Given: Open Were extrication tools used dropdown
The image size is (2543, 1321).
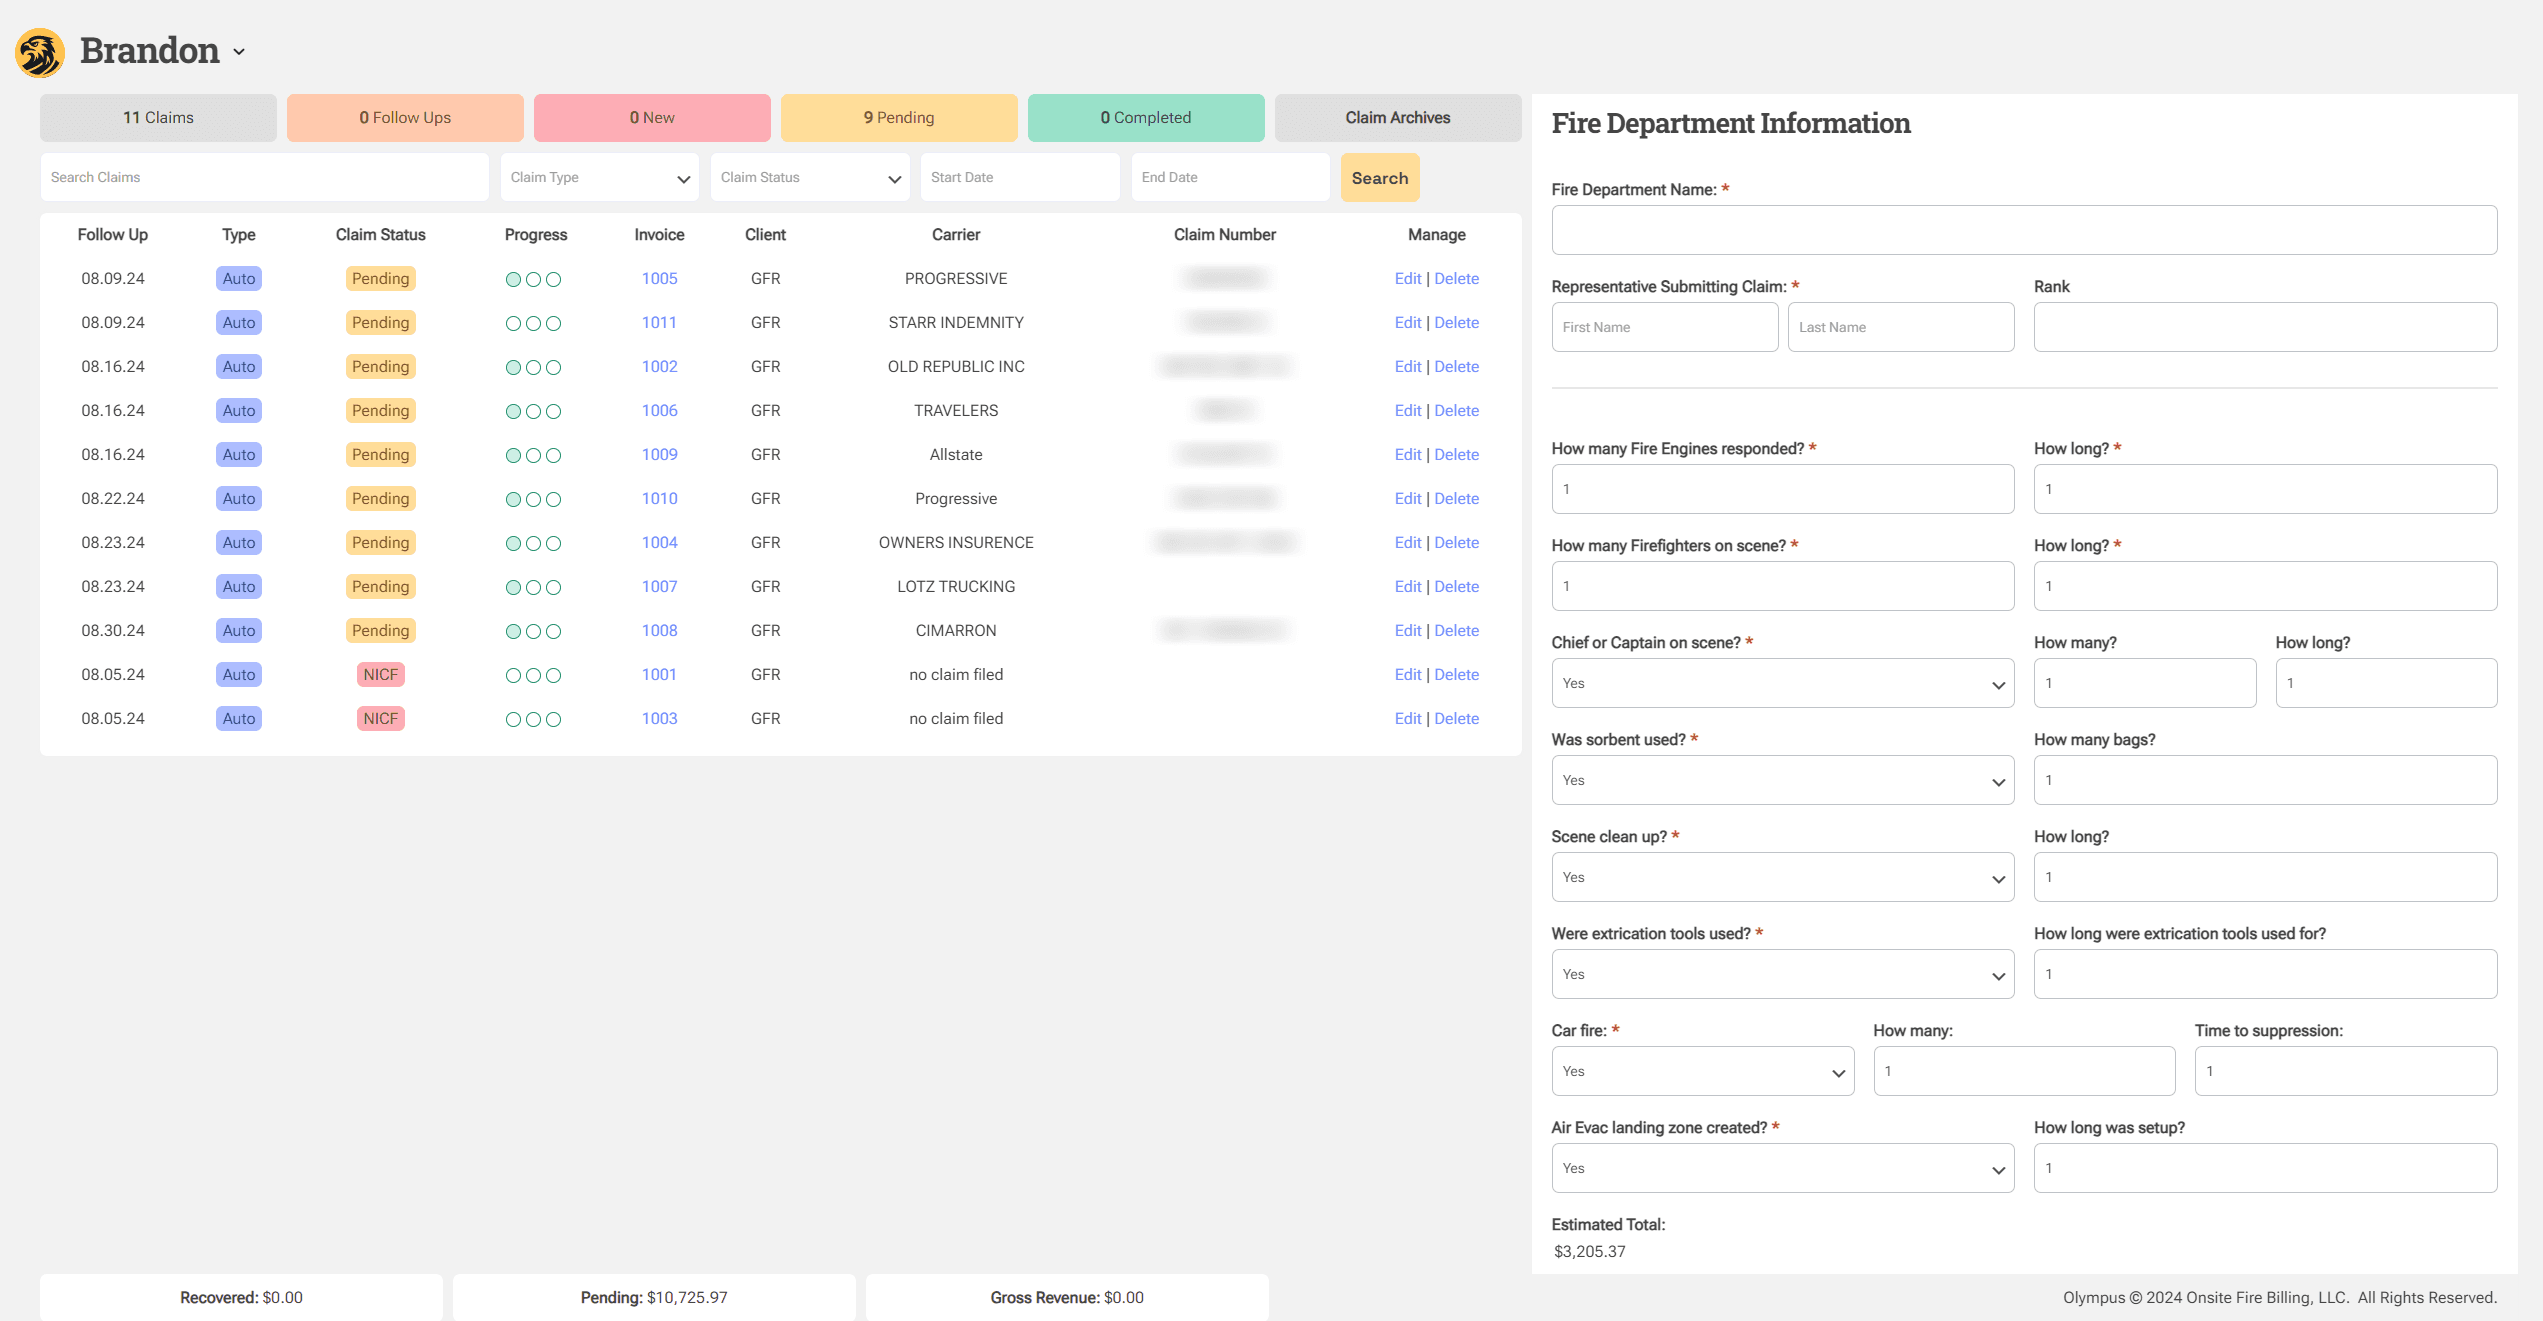Looking at the screenshot, I should point(1782,974).
